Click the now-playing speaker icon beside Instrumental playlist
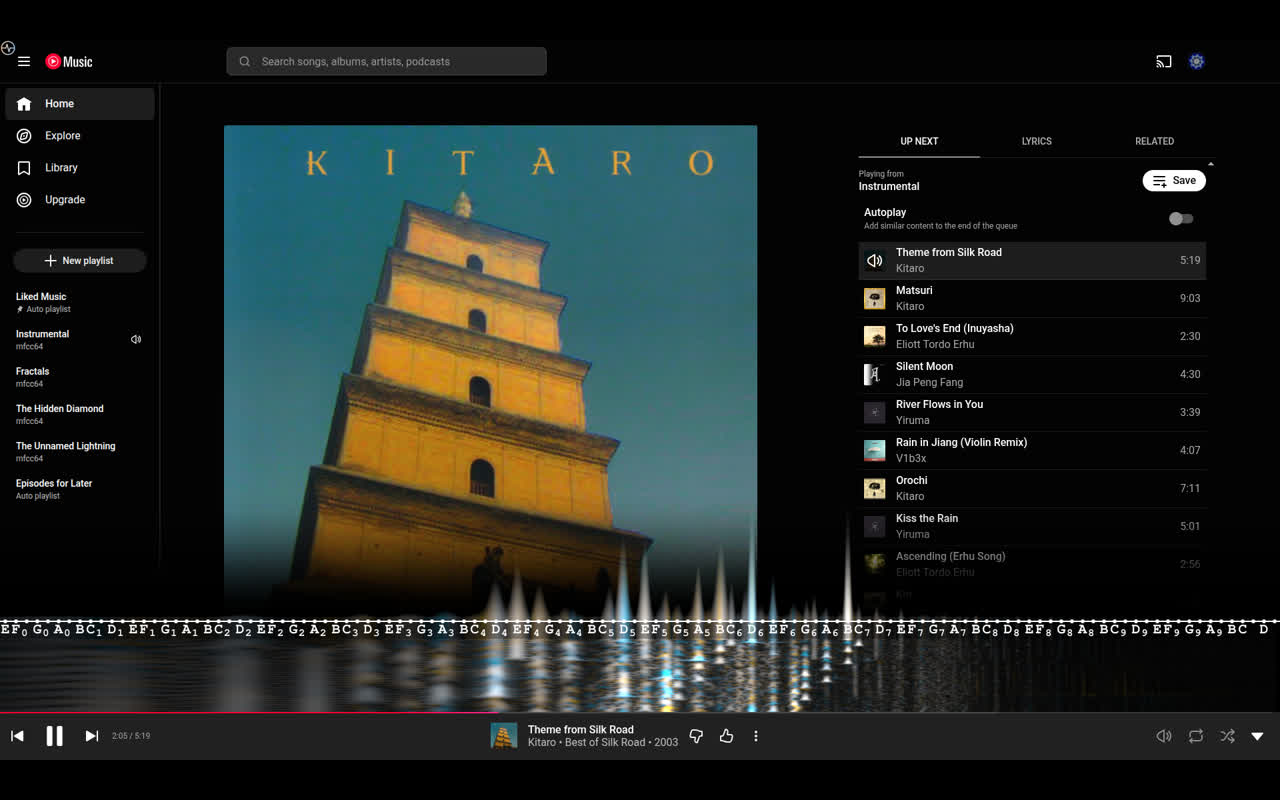 (x=136, y=339)
